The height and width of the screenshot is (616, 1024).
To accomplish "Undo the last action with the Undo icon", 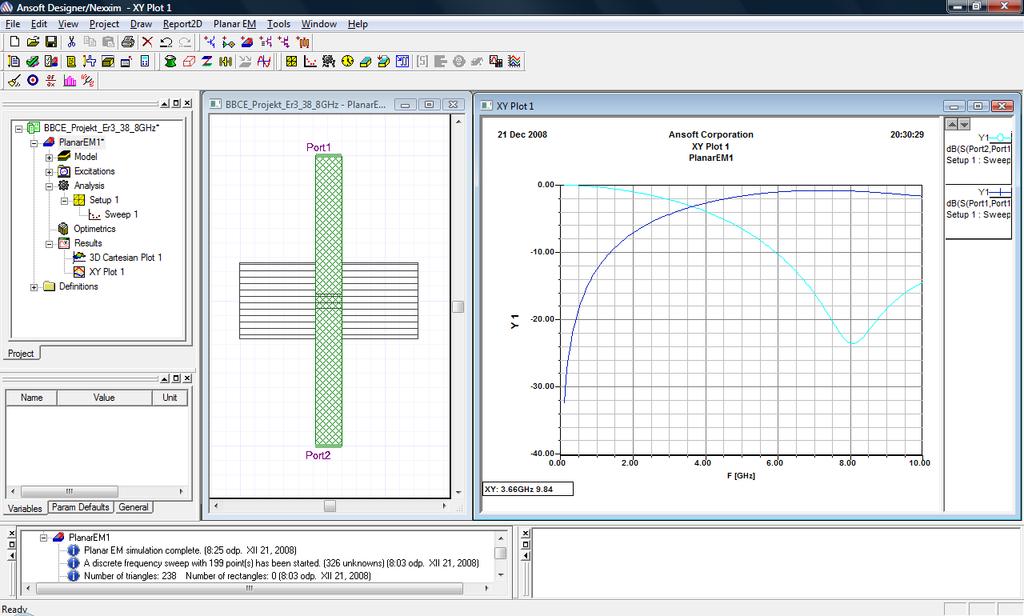I will (166, 42).
